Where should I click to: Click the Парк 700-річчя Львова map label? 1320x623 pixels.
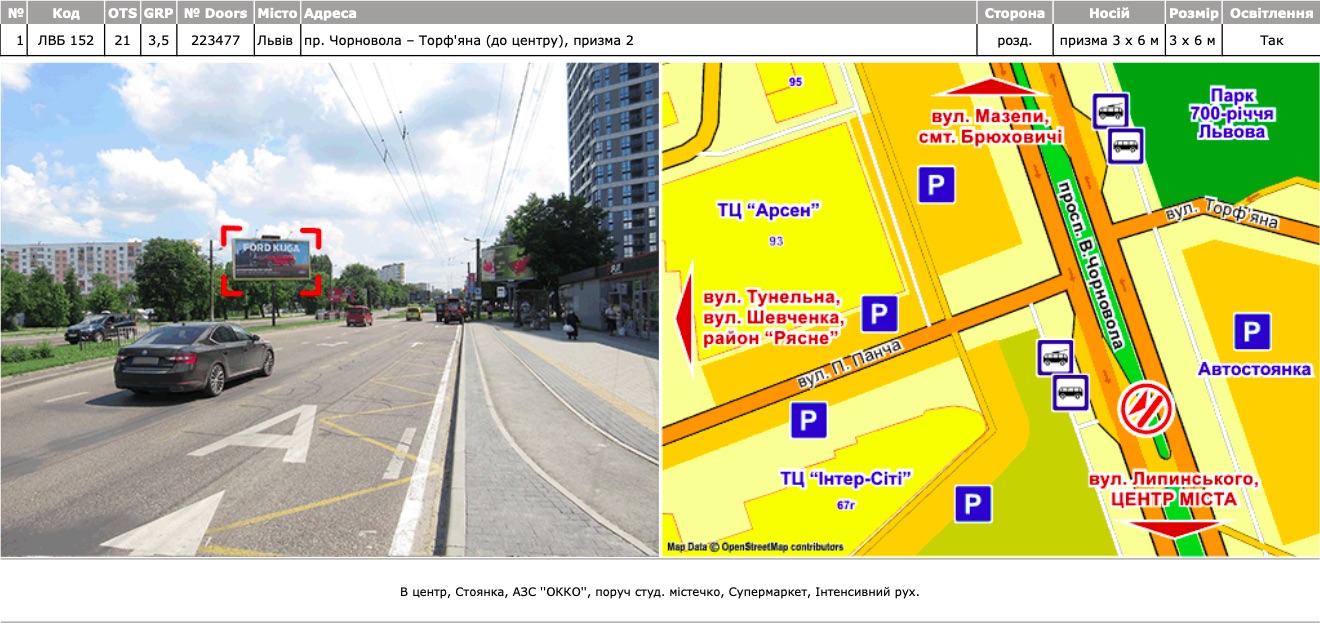[1229, 112]
